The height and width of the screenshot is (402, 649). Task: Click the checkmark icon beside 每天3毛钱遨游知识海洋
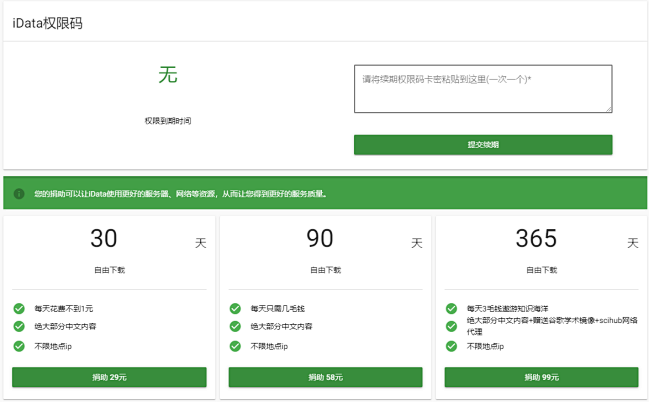coord(451,308)
